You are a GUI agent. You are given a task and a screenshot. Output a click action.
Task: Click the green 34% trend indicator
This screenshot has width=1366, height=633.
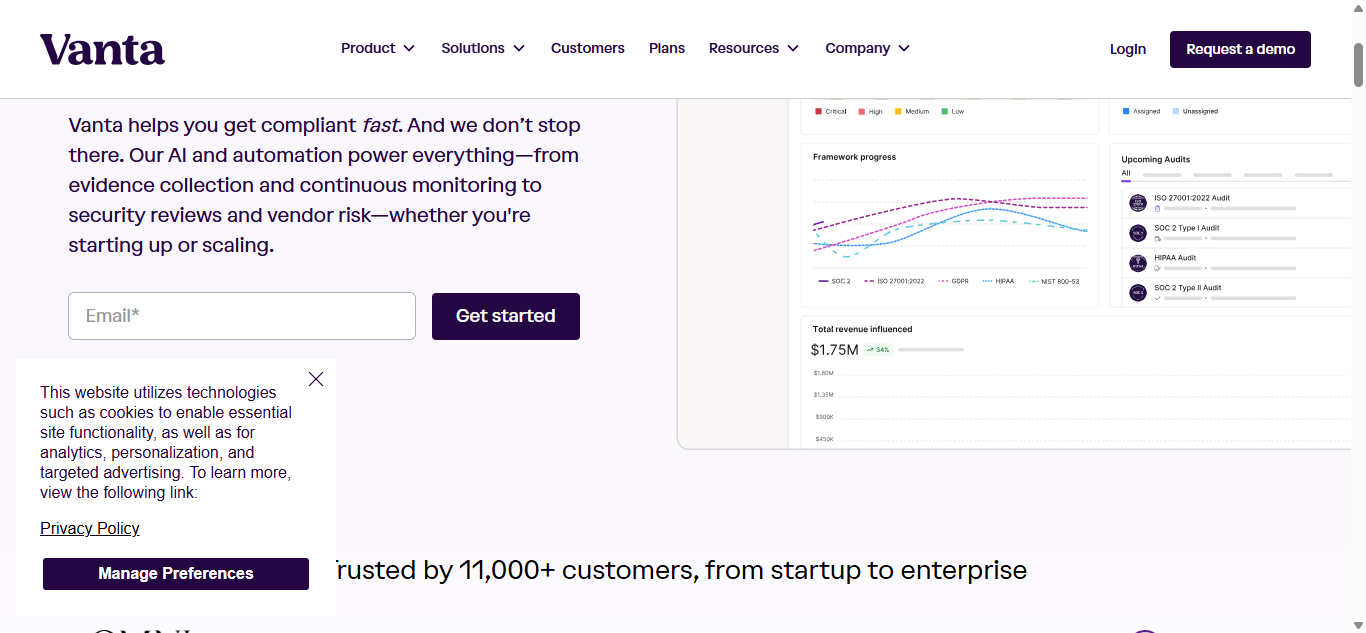878,350
